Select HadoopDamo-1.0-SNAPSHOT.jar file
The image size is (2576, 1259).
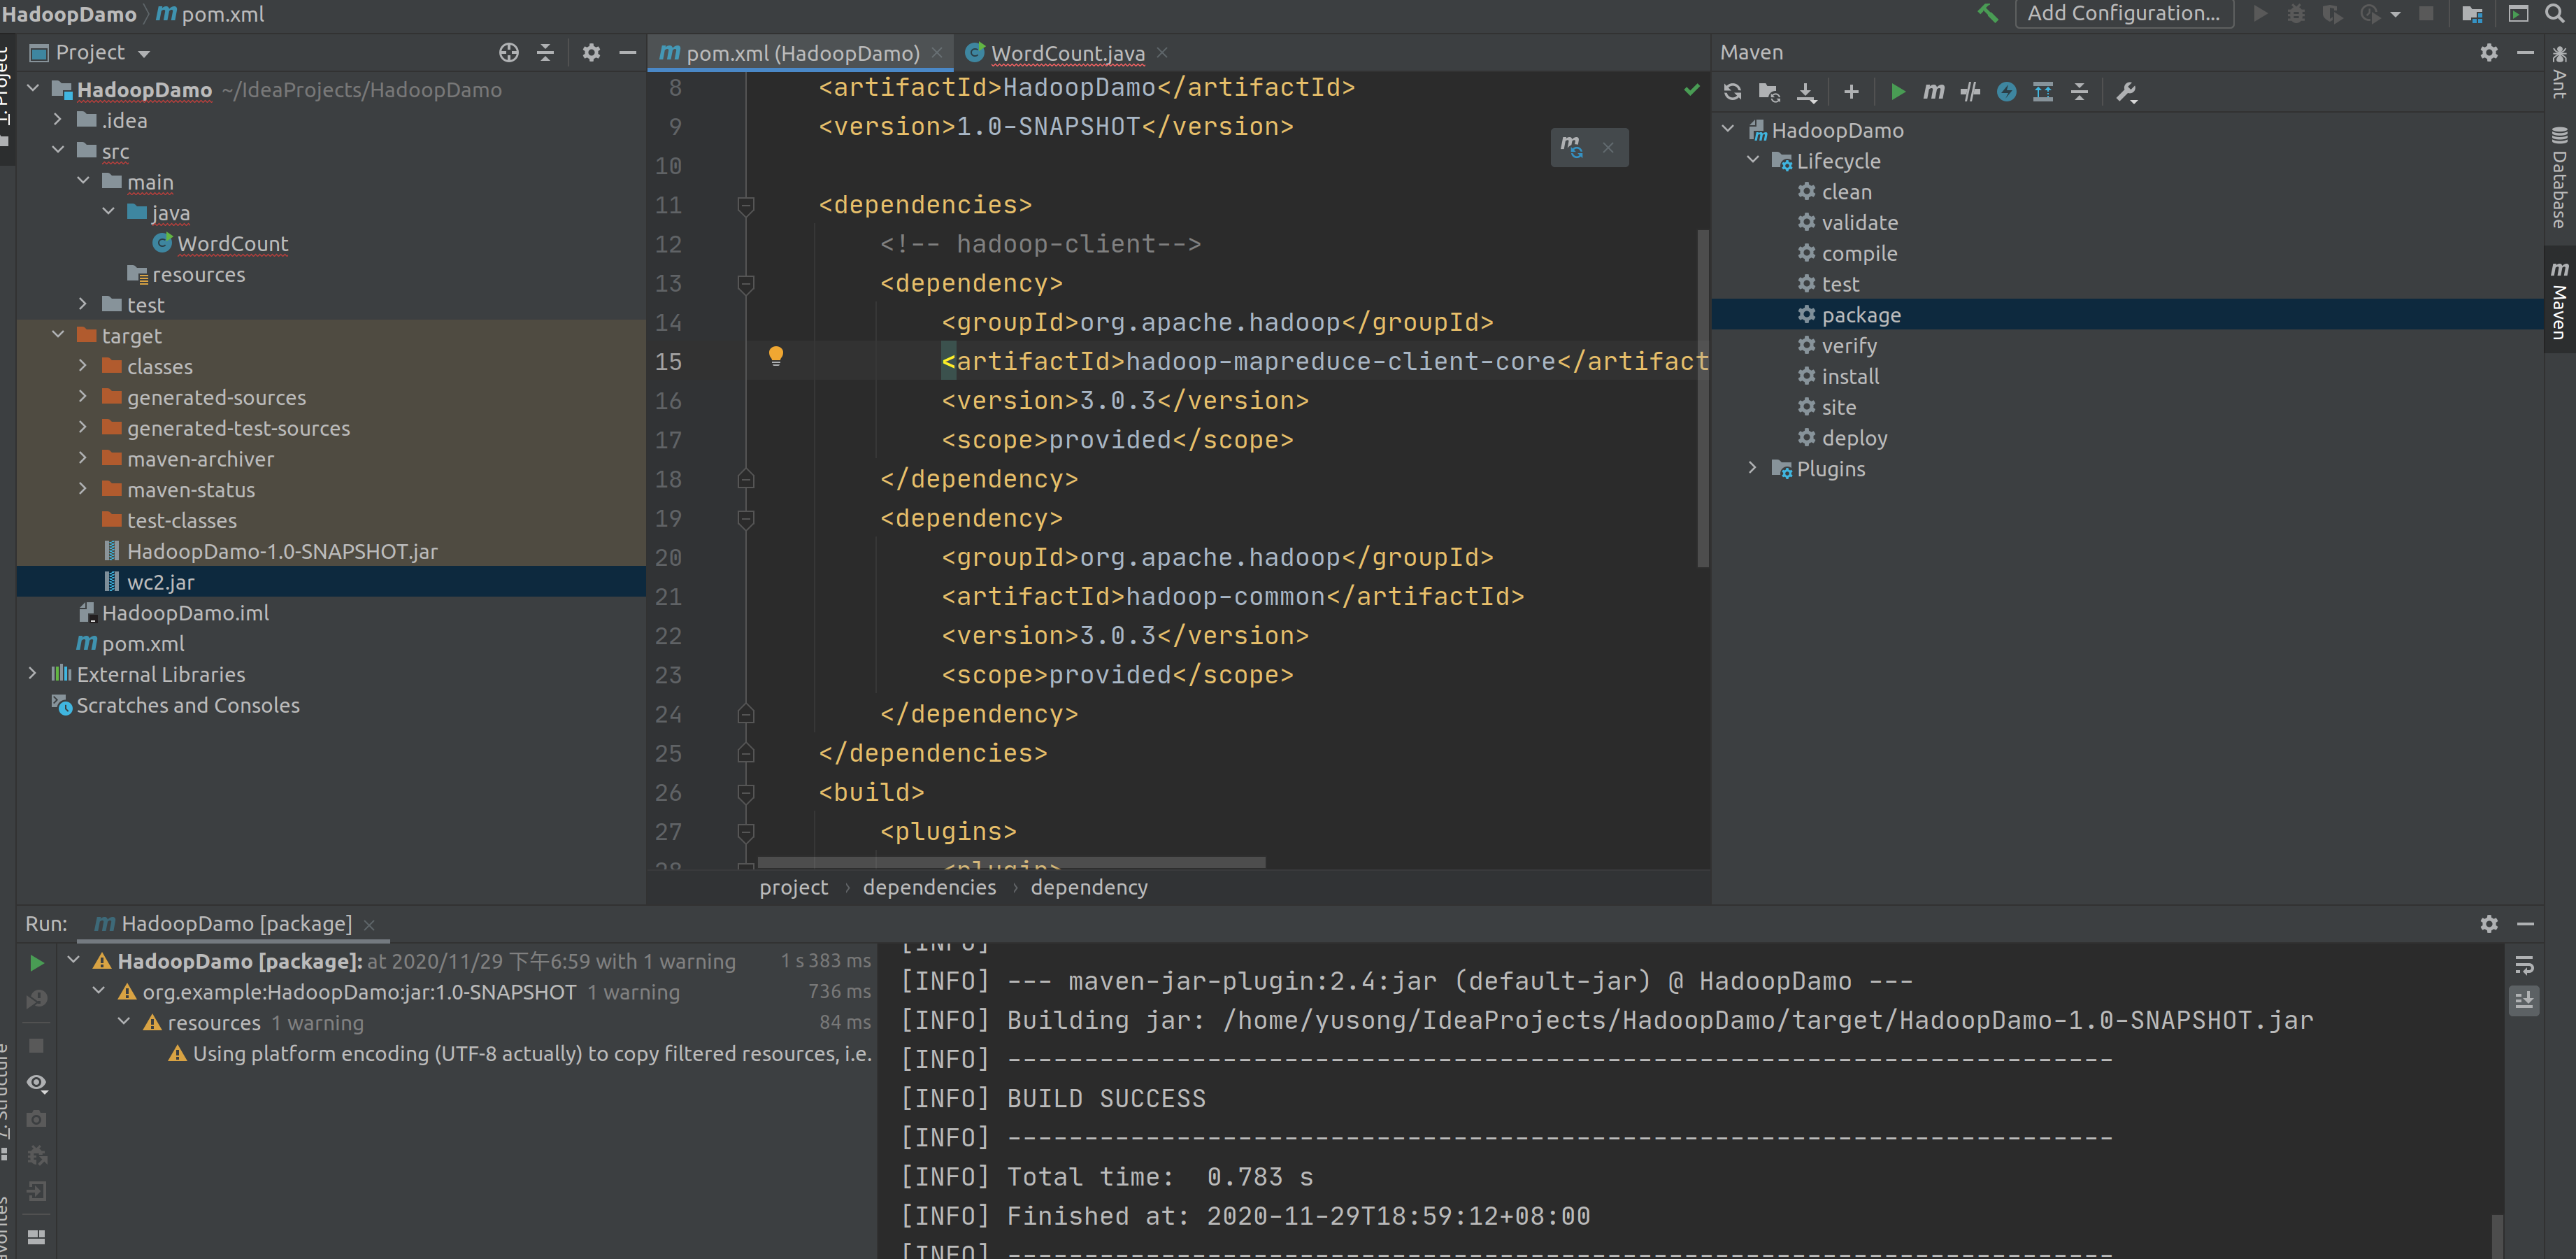(331, 551)
